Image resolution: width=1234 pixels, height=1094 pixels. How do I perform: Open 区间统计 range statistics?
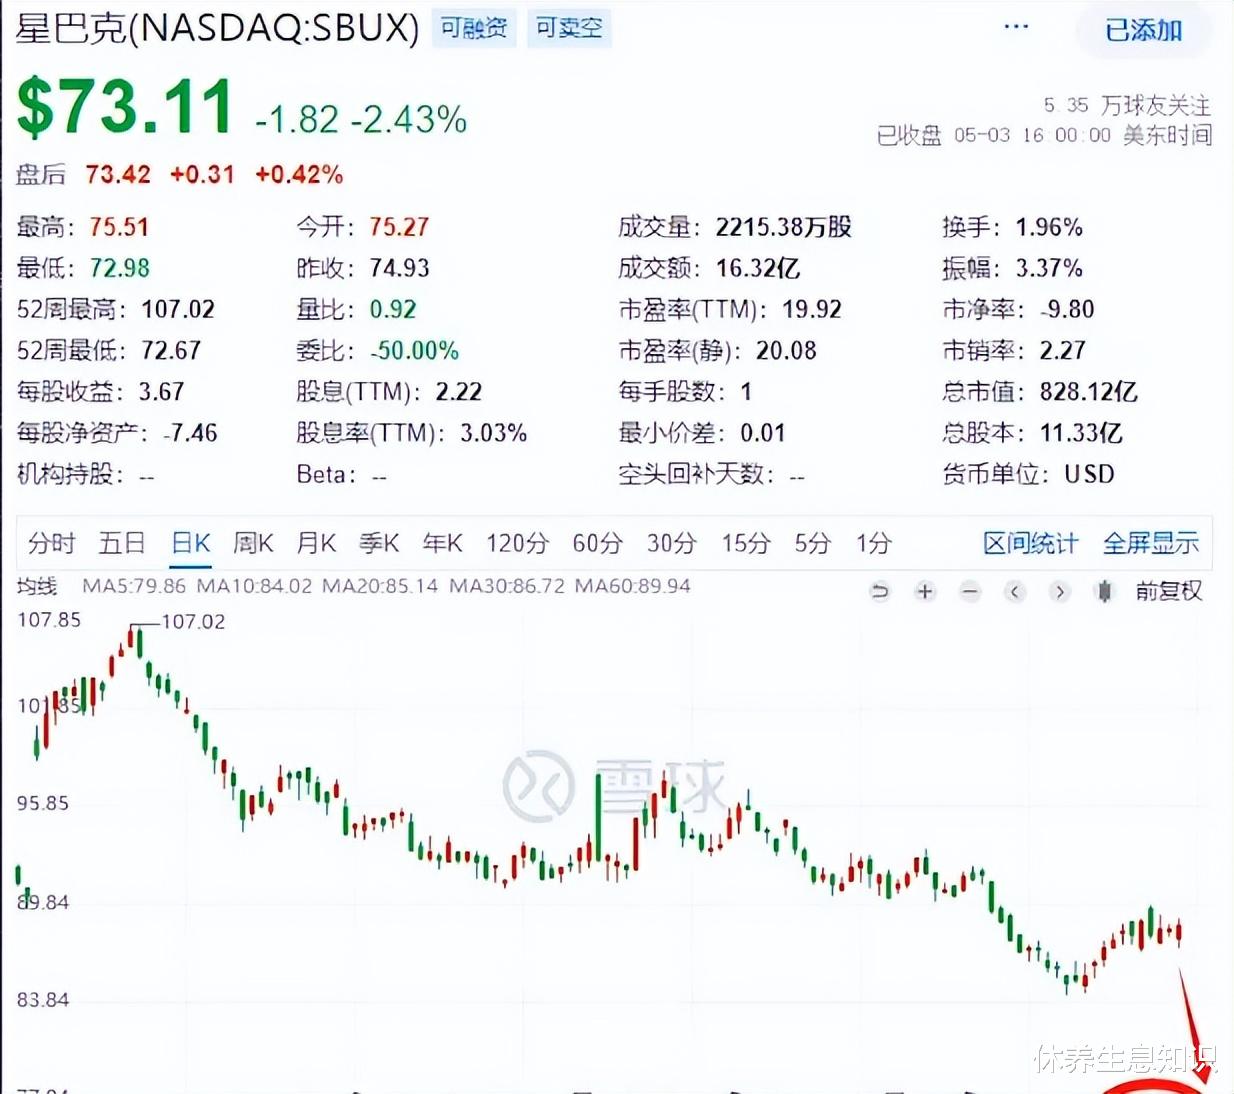click(1030, 543)
